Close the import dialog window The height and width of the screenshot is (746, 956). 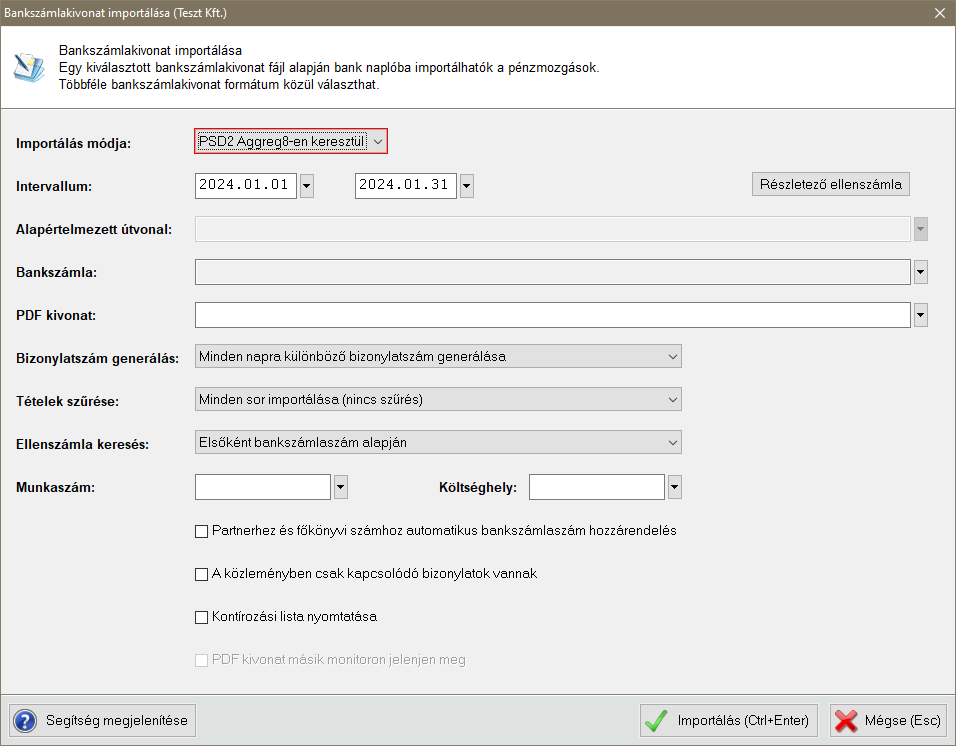pos(939,13)
